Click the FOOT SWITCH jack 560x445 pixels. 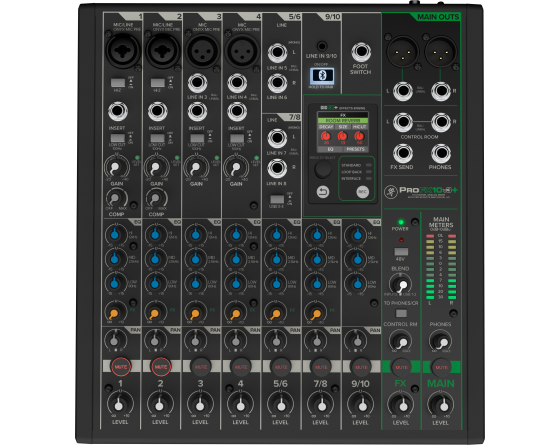(361, 52)
